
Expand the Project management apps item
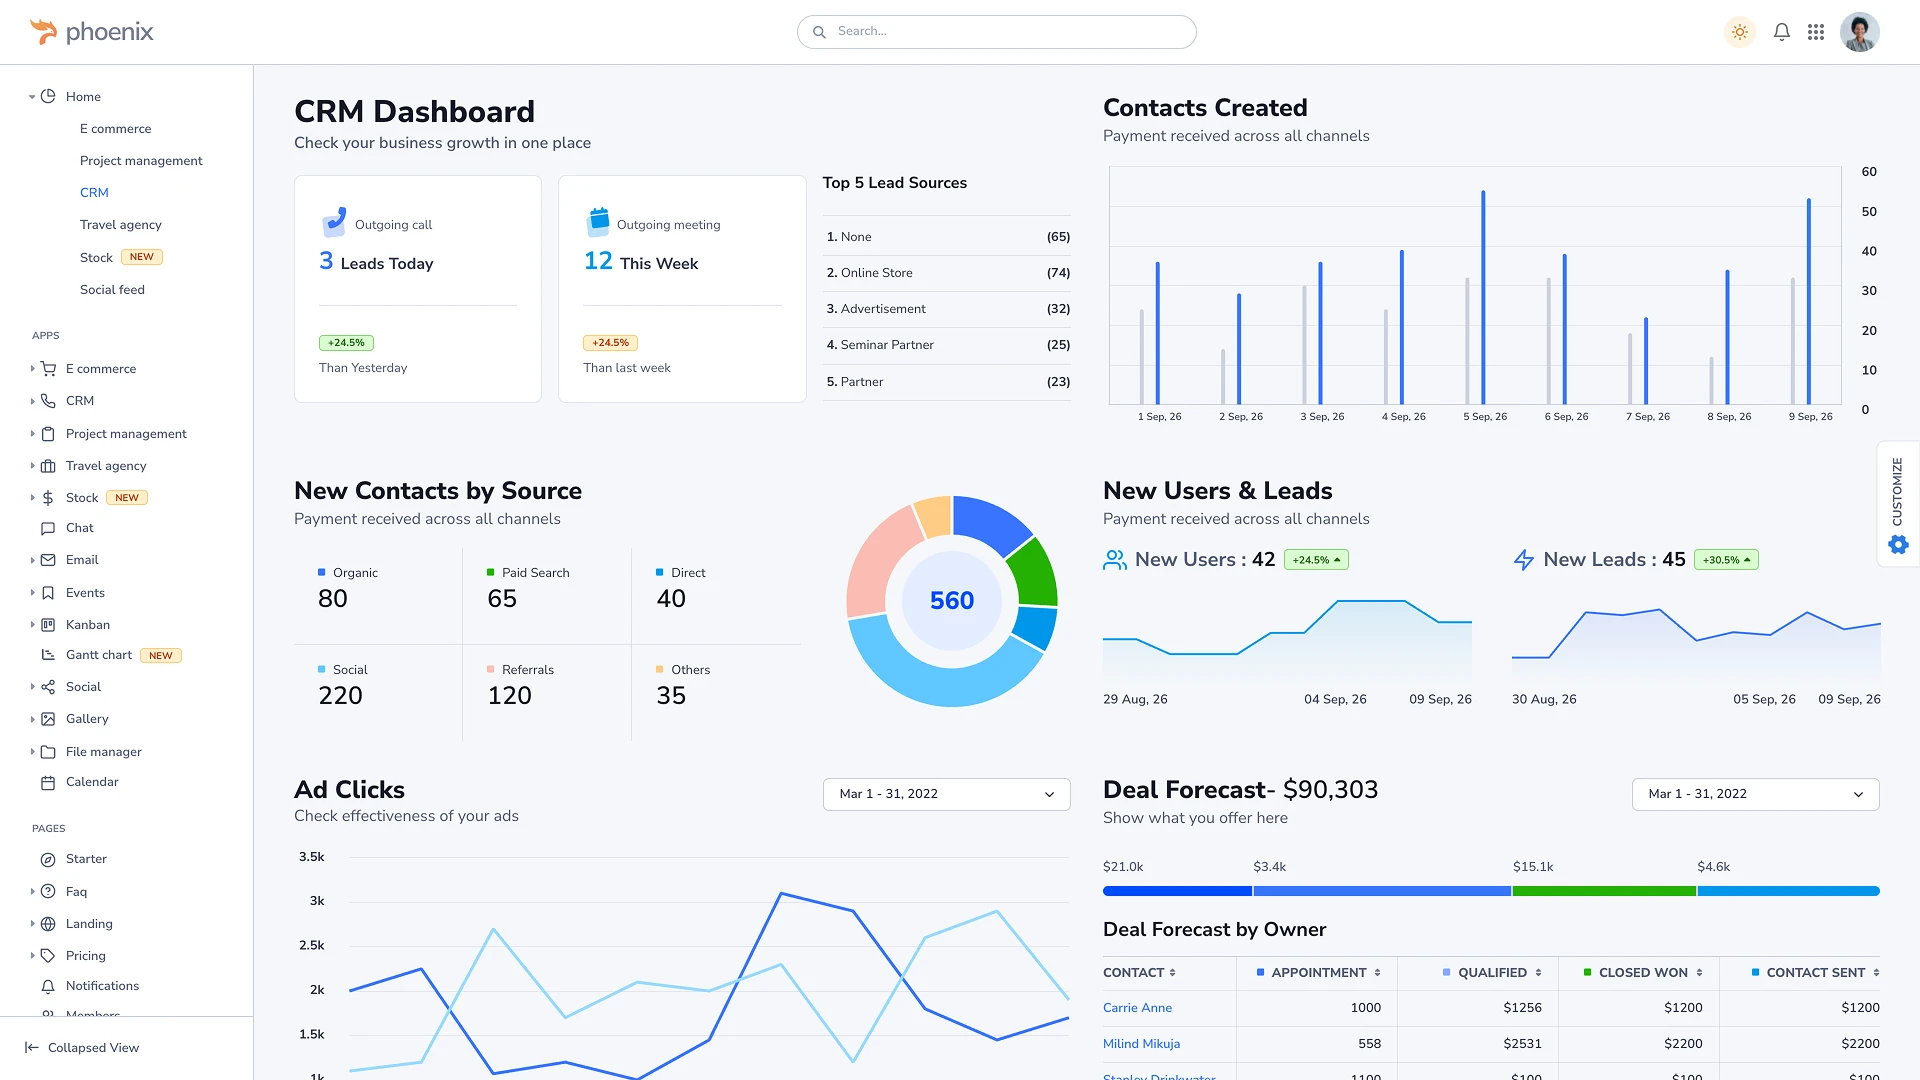(x=32, y=434)
